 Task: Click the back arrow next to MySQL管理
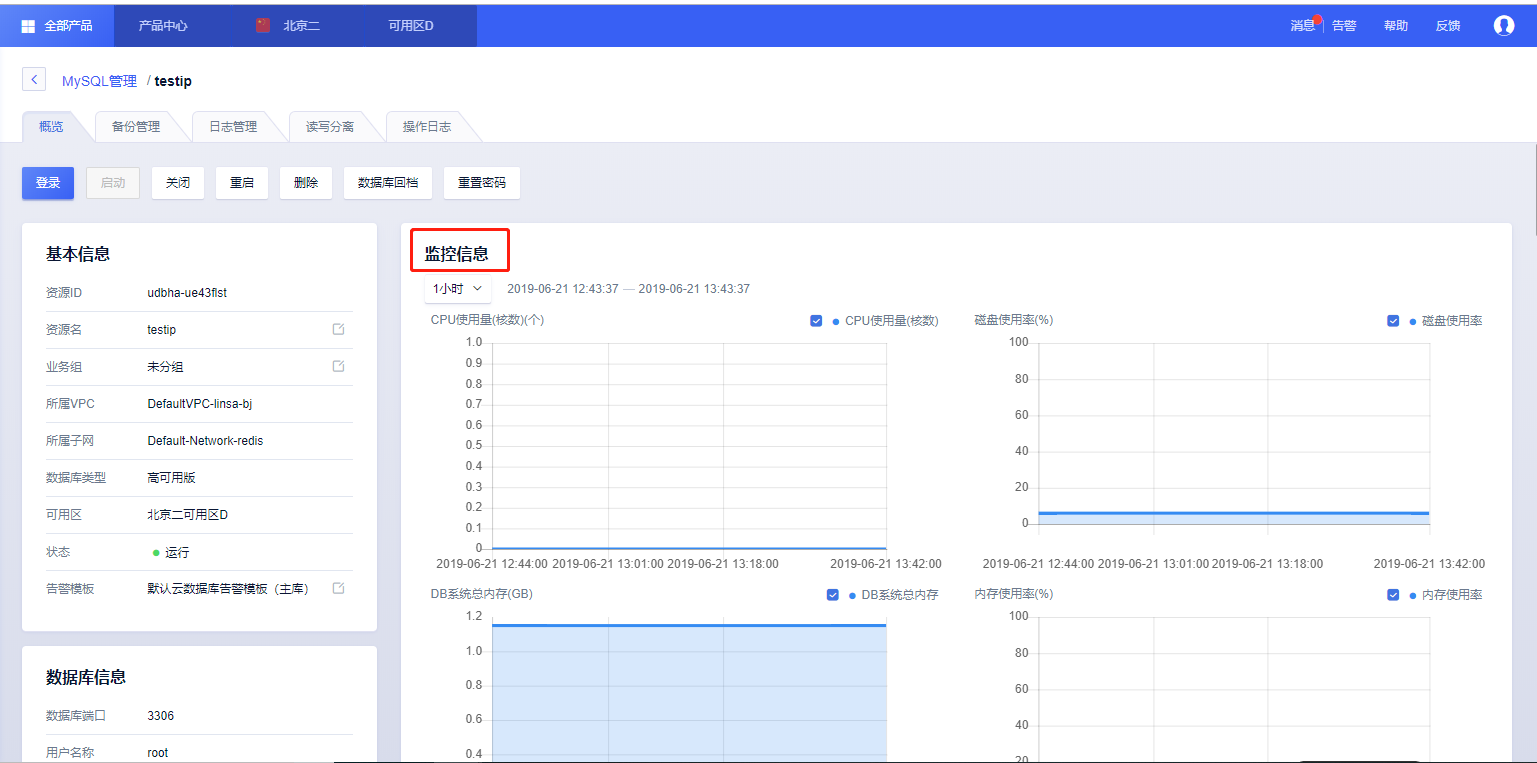coord(33,79)
